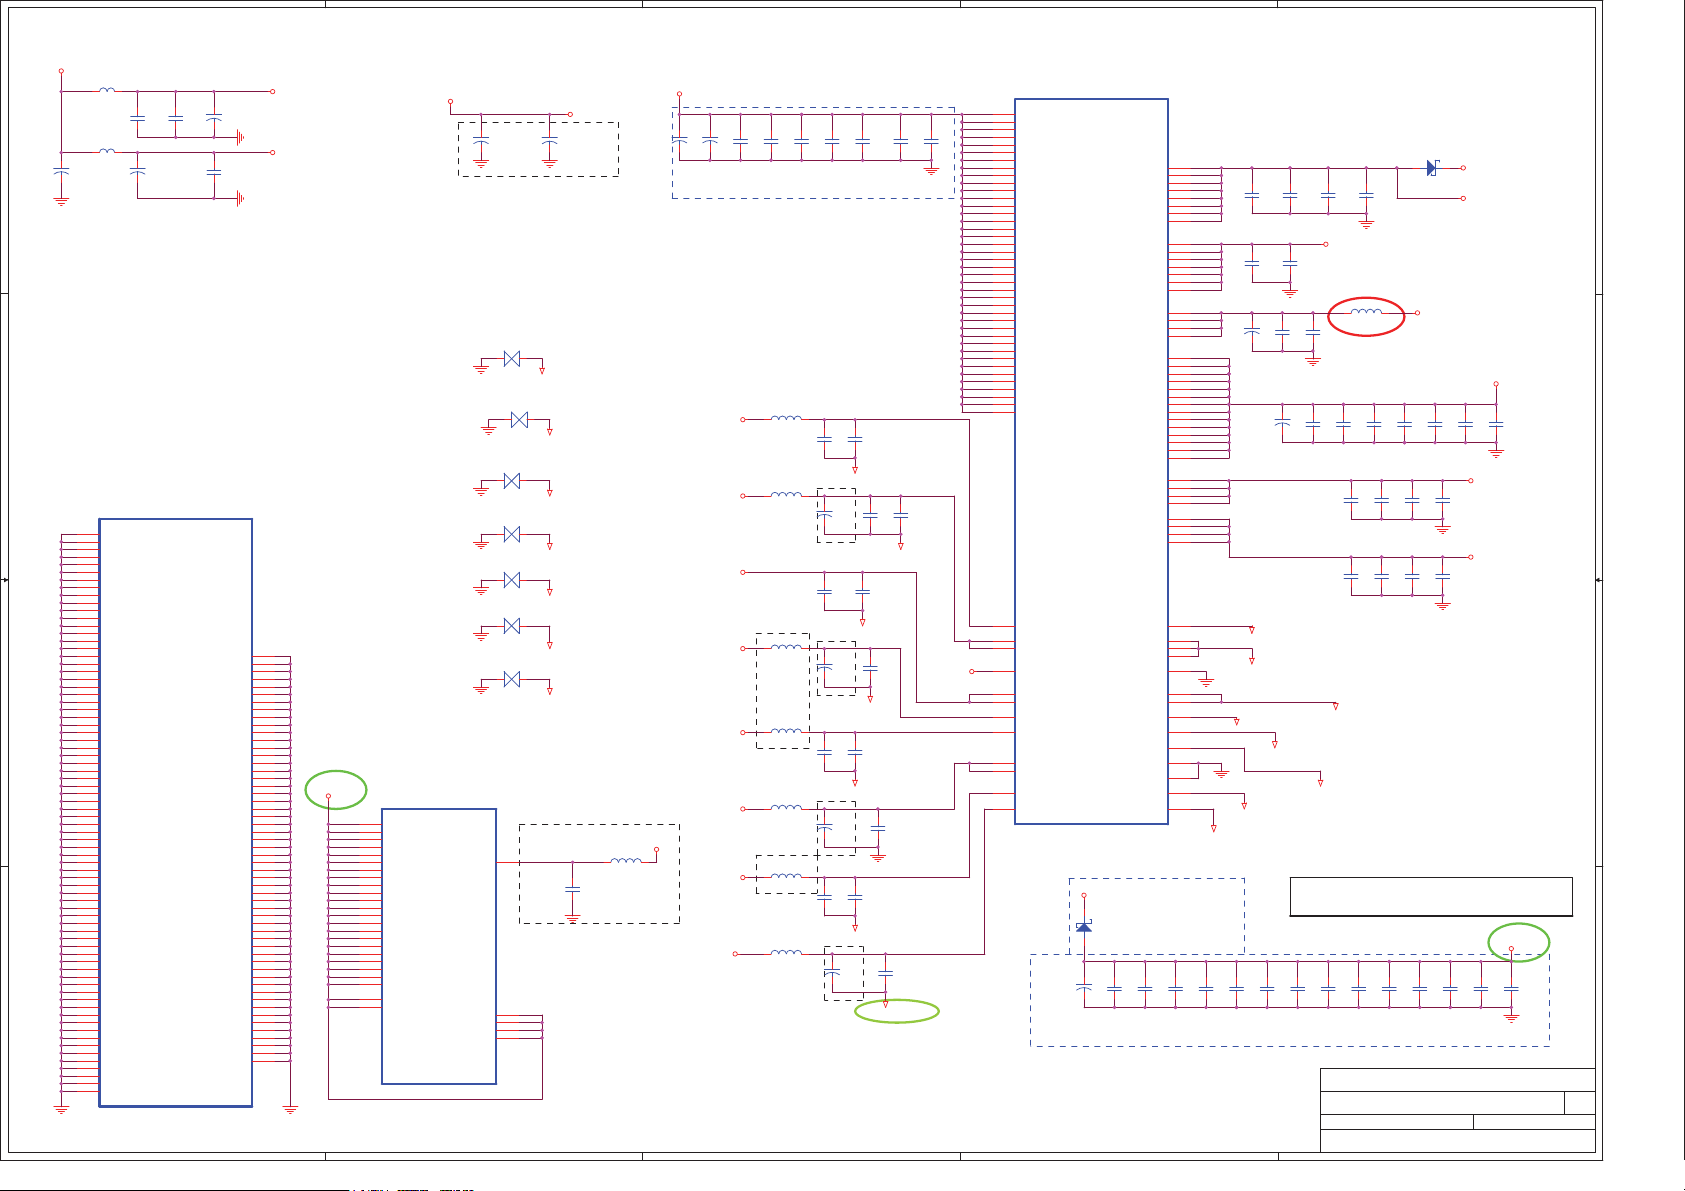Click the title block top row
Screen dimensions: 1685x1191
(x=1457, y=1080)
